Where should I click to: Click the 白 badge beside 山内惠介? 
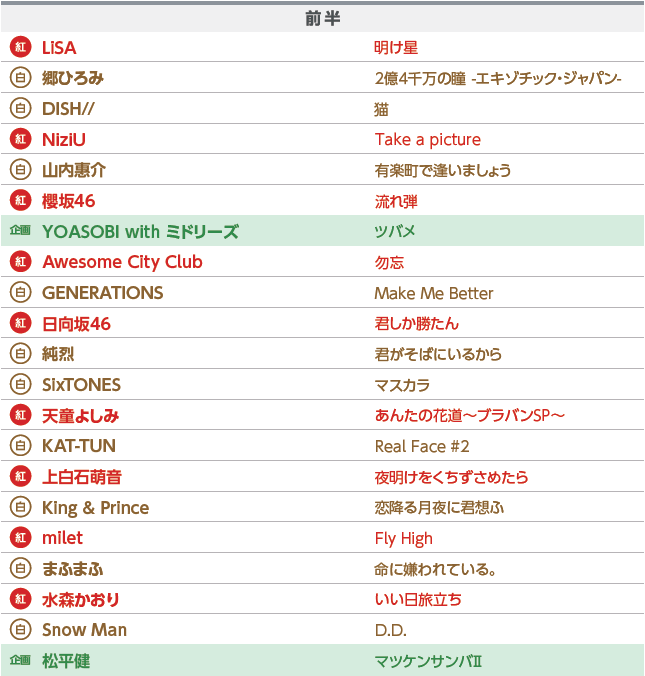click(20, 169)
